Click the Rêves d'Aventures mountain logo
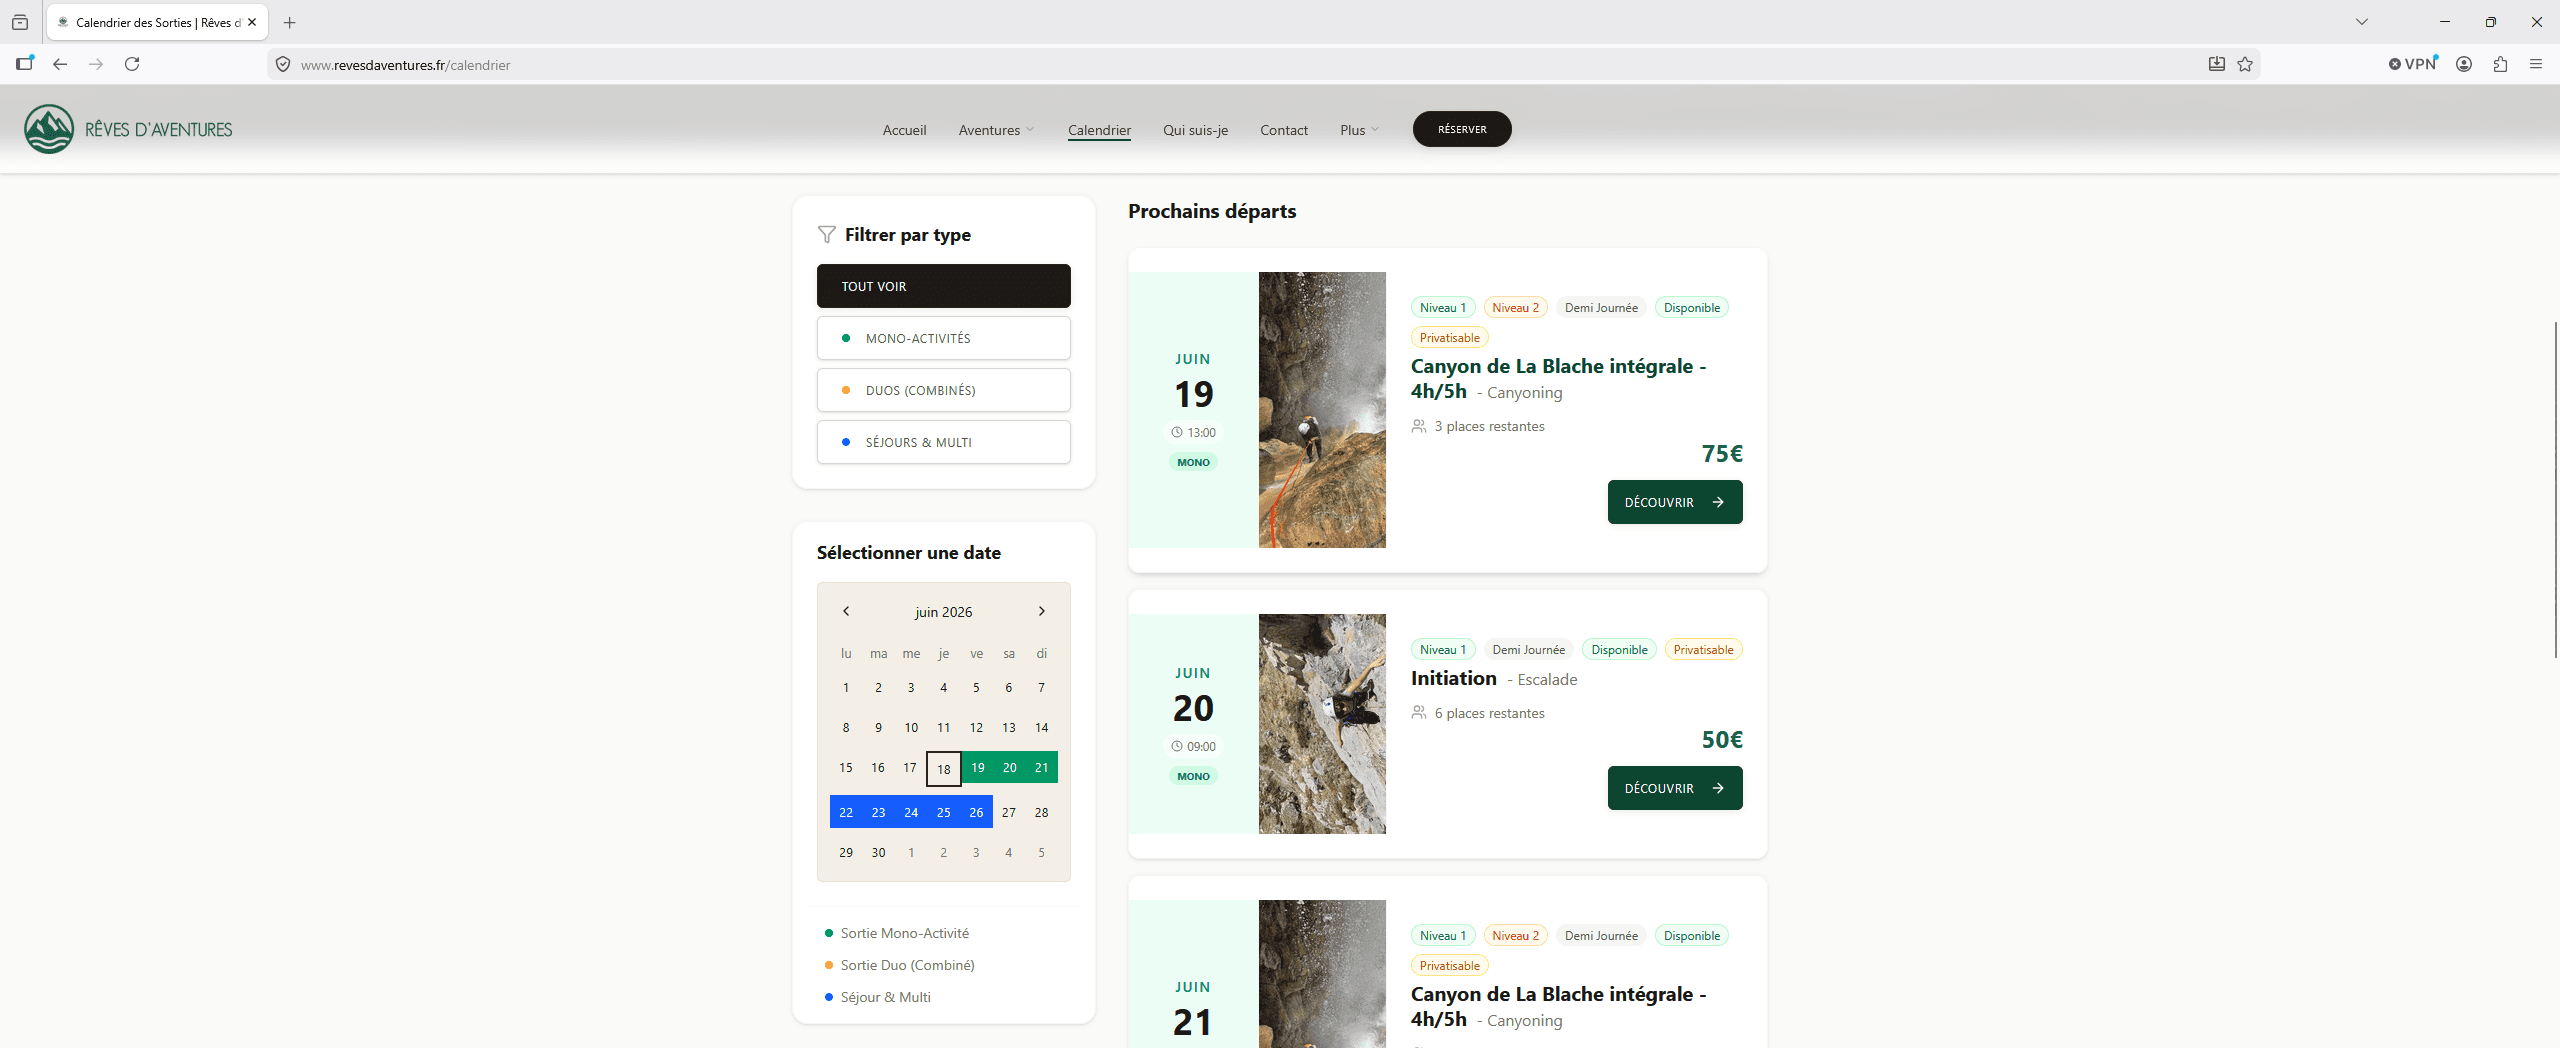The image size is (2560, 1048). [49, 129]
